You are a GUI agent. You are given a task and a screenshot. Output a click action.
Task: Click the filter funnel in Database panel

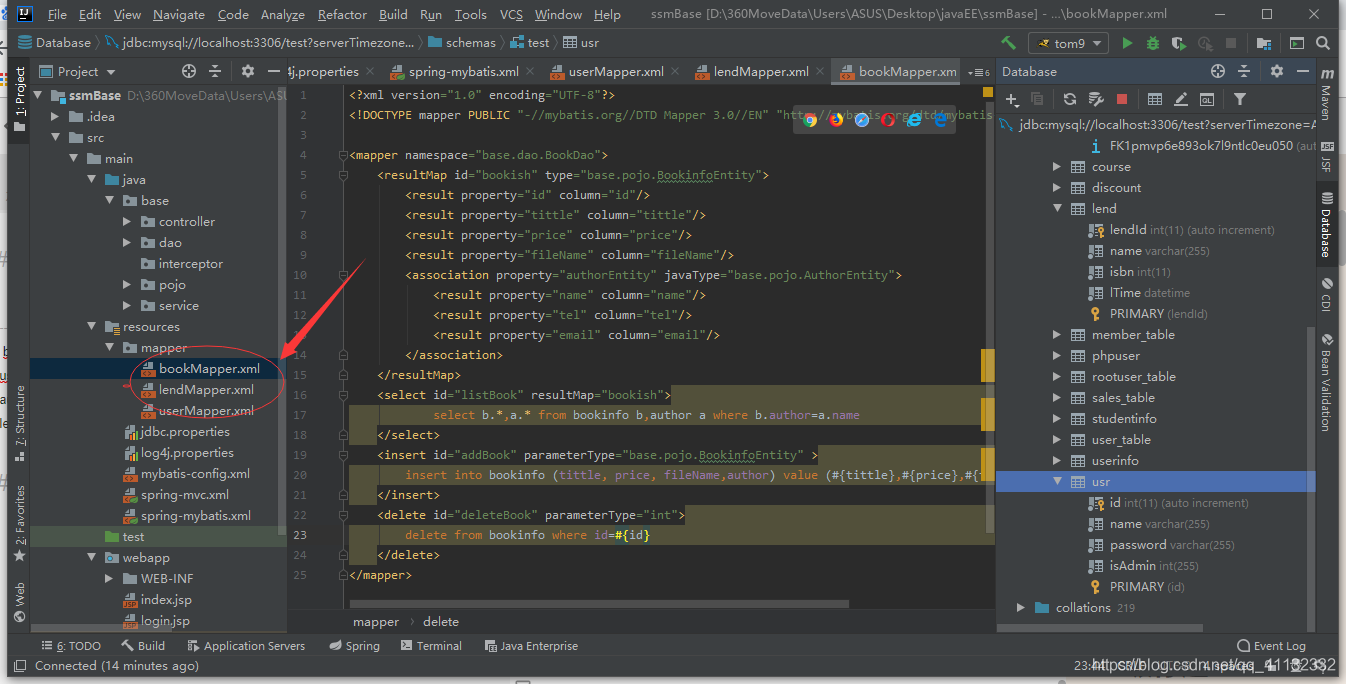(1240, 99)
